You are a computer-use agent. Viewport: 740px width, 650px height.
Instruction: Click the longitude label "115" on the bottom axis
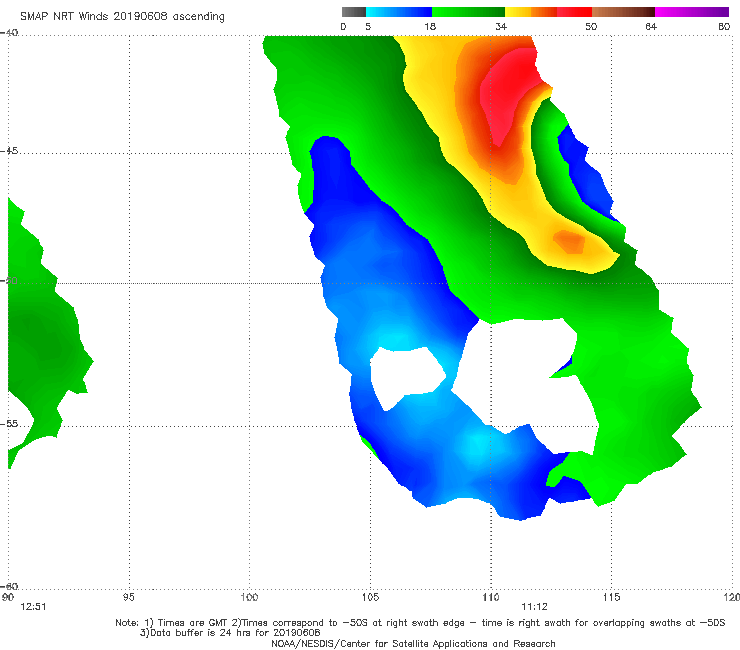click(x=611, y=597)
